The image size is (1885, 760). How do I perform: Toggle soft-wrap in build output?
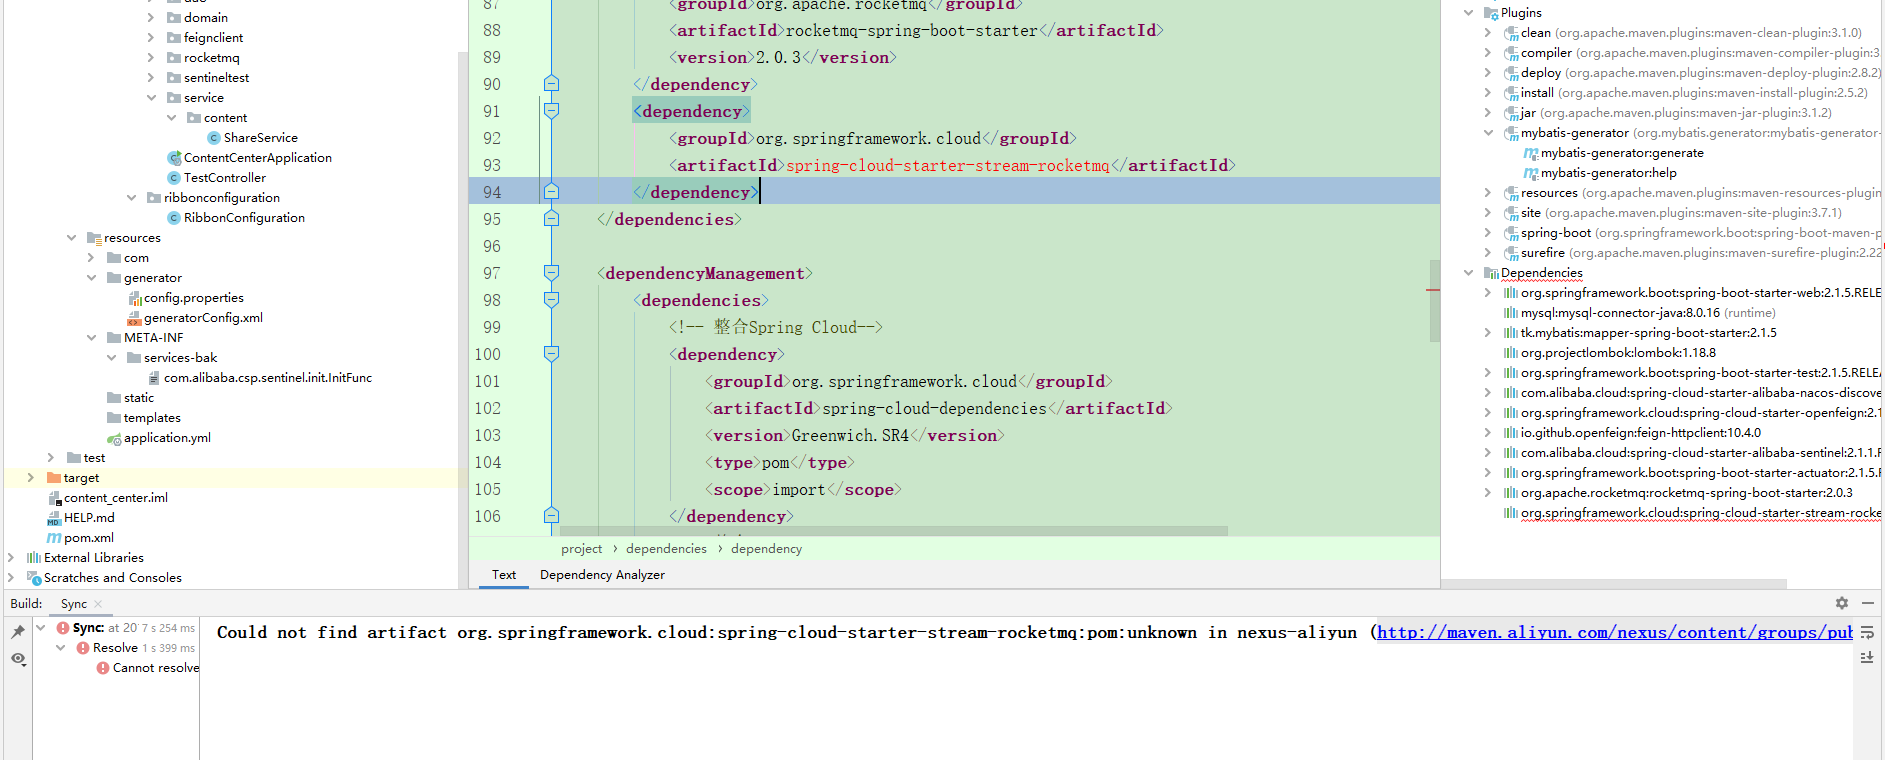pyautogui.click(x=1867, y=632)
